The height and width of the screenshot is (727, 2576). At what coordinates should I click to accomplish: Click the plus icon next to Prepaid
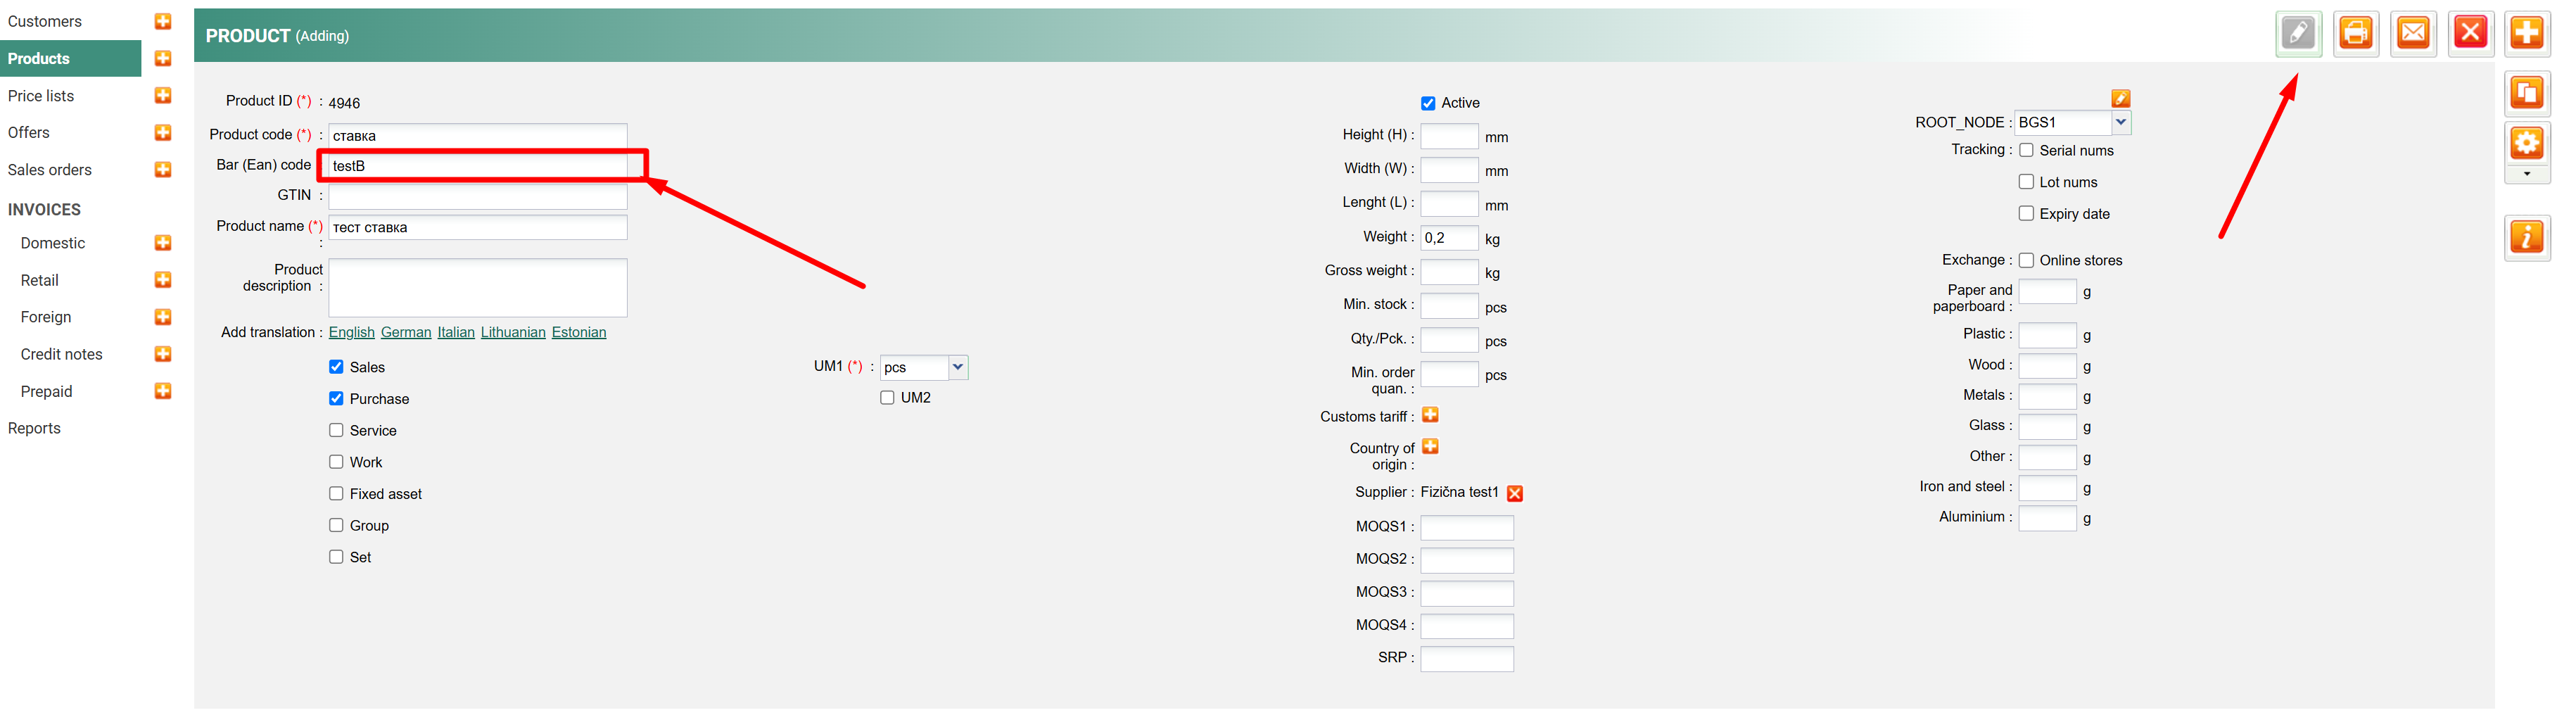click(163, 391)
